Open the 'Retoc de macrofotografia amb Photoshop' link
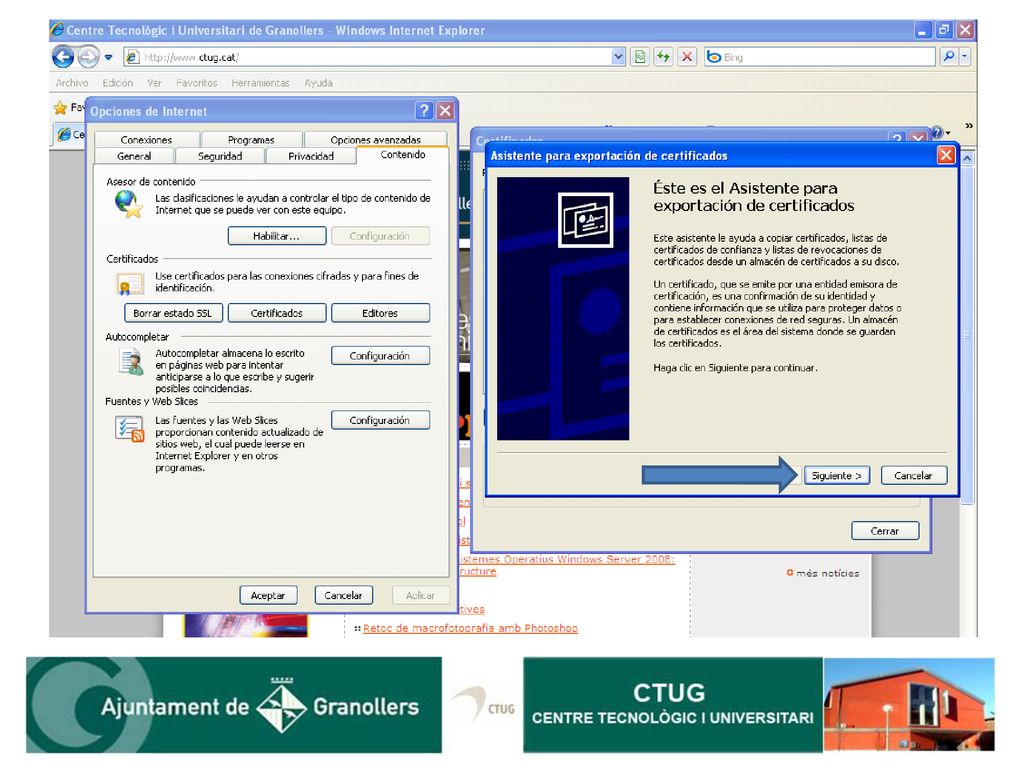Image resolution: width=1024 pixels, height=768 pixels. 470,628
